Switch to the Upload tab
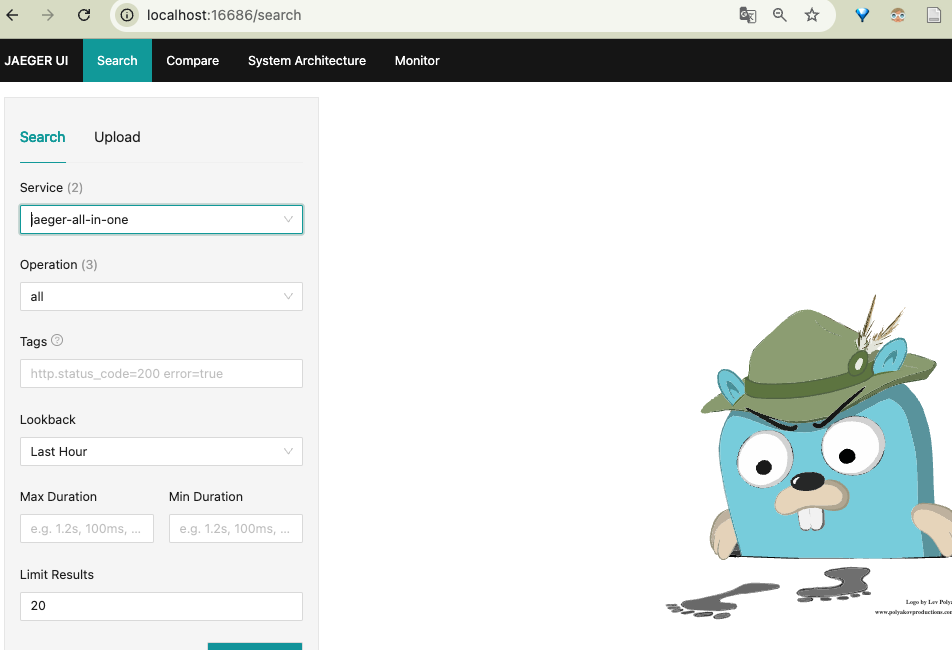This screenshot has width=952, height=650. 117,137
